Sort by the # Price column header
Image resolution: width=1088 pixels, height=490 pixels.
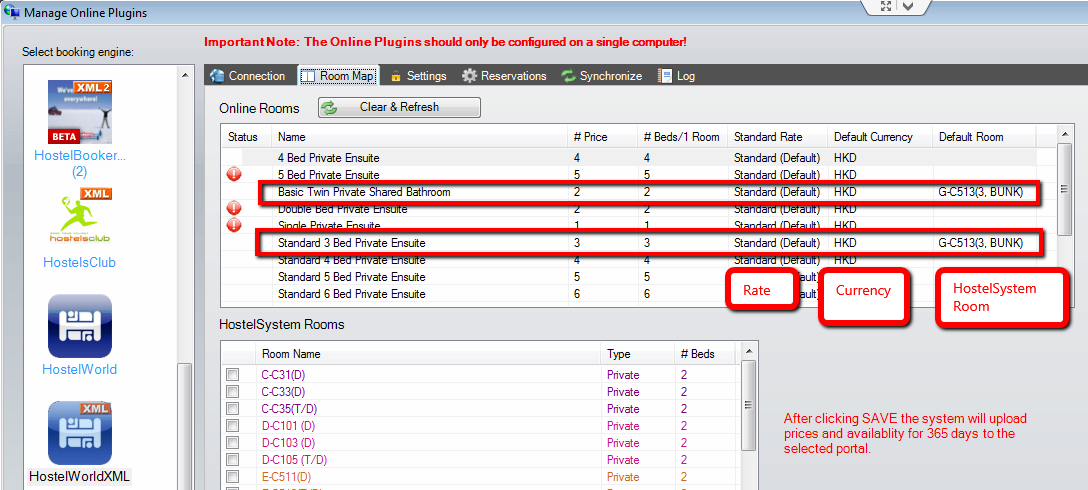(602, 137)
